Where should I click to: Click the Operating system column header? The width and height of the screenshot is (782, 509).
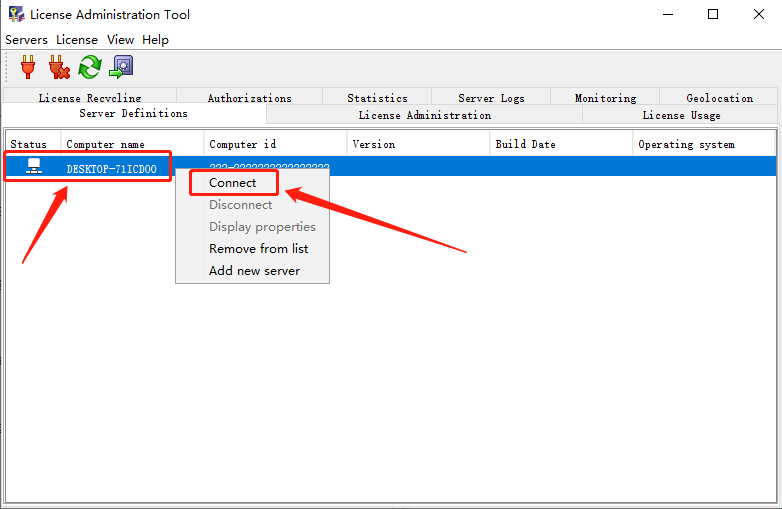(704, 144)
